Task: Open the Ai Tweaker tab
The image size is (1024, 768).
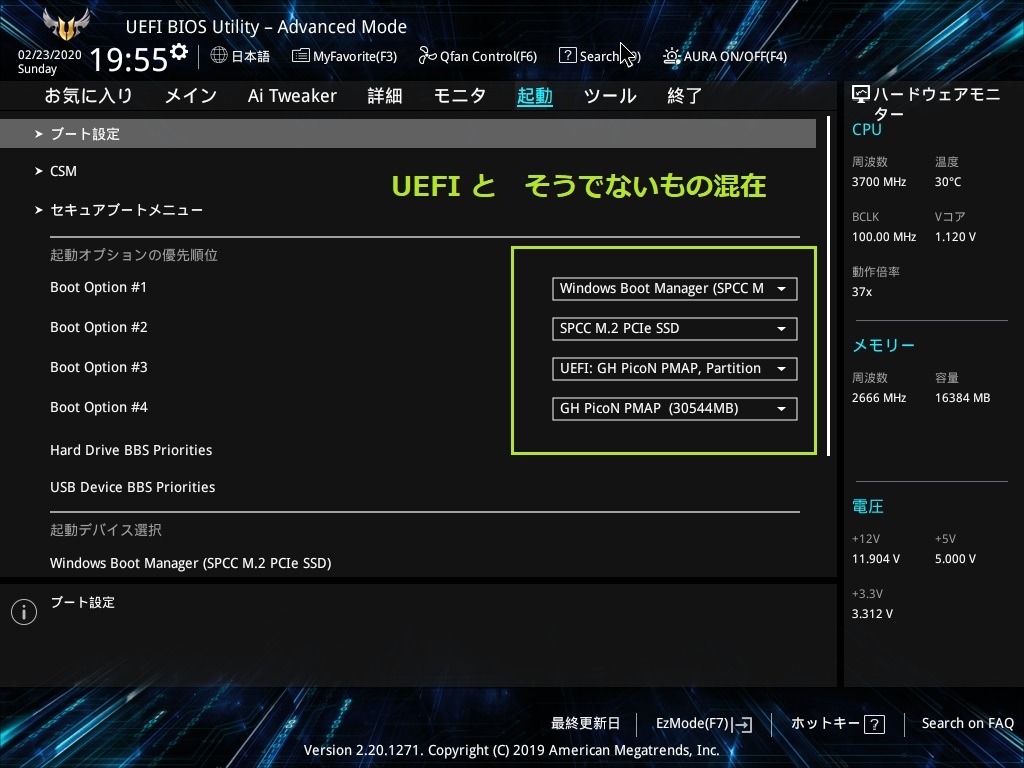Action: click(x=292, y=96)
